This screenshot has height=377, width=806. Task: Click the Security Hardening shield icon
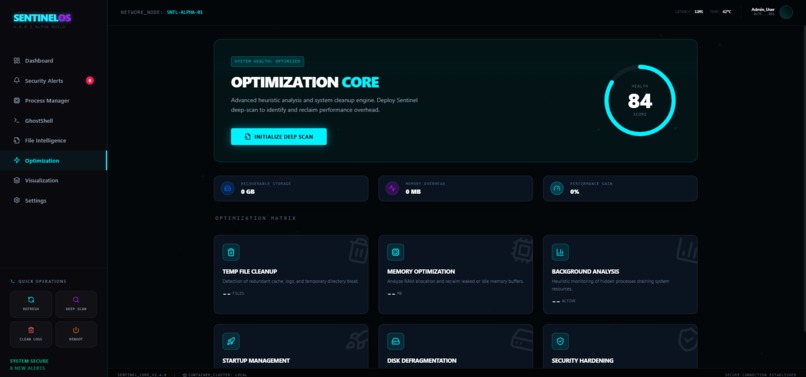pos(560,341)
